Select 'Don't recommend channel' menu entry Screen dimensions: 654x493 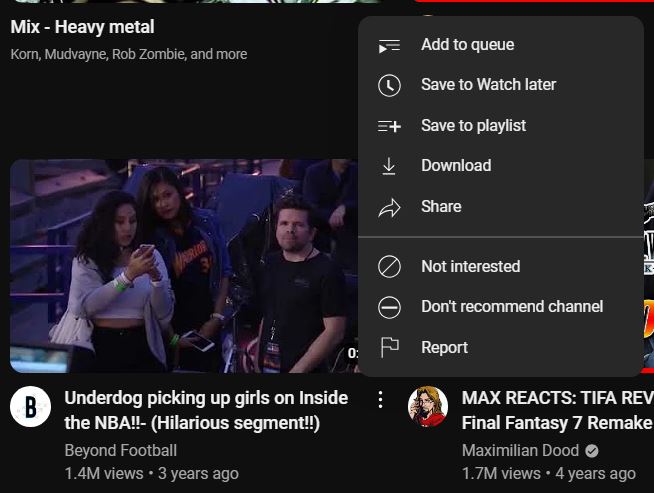tap(511, 307)
